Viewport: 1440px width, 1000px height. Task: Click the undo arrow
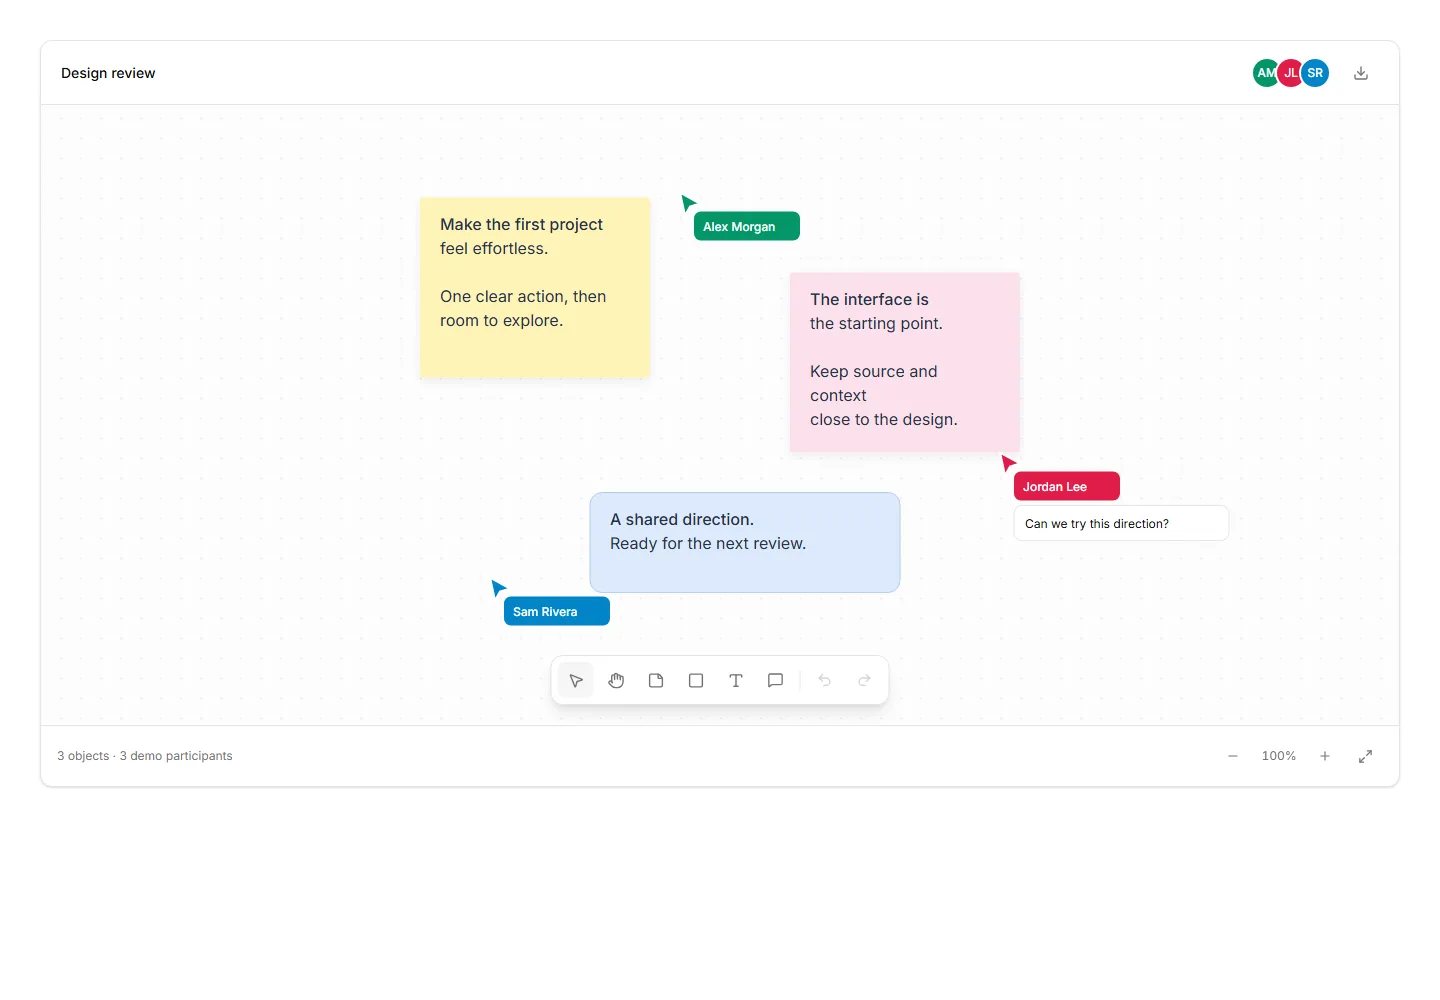825,680
